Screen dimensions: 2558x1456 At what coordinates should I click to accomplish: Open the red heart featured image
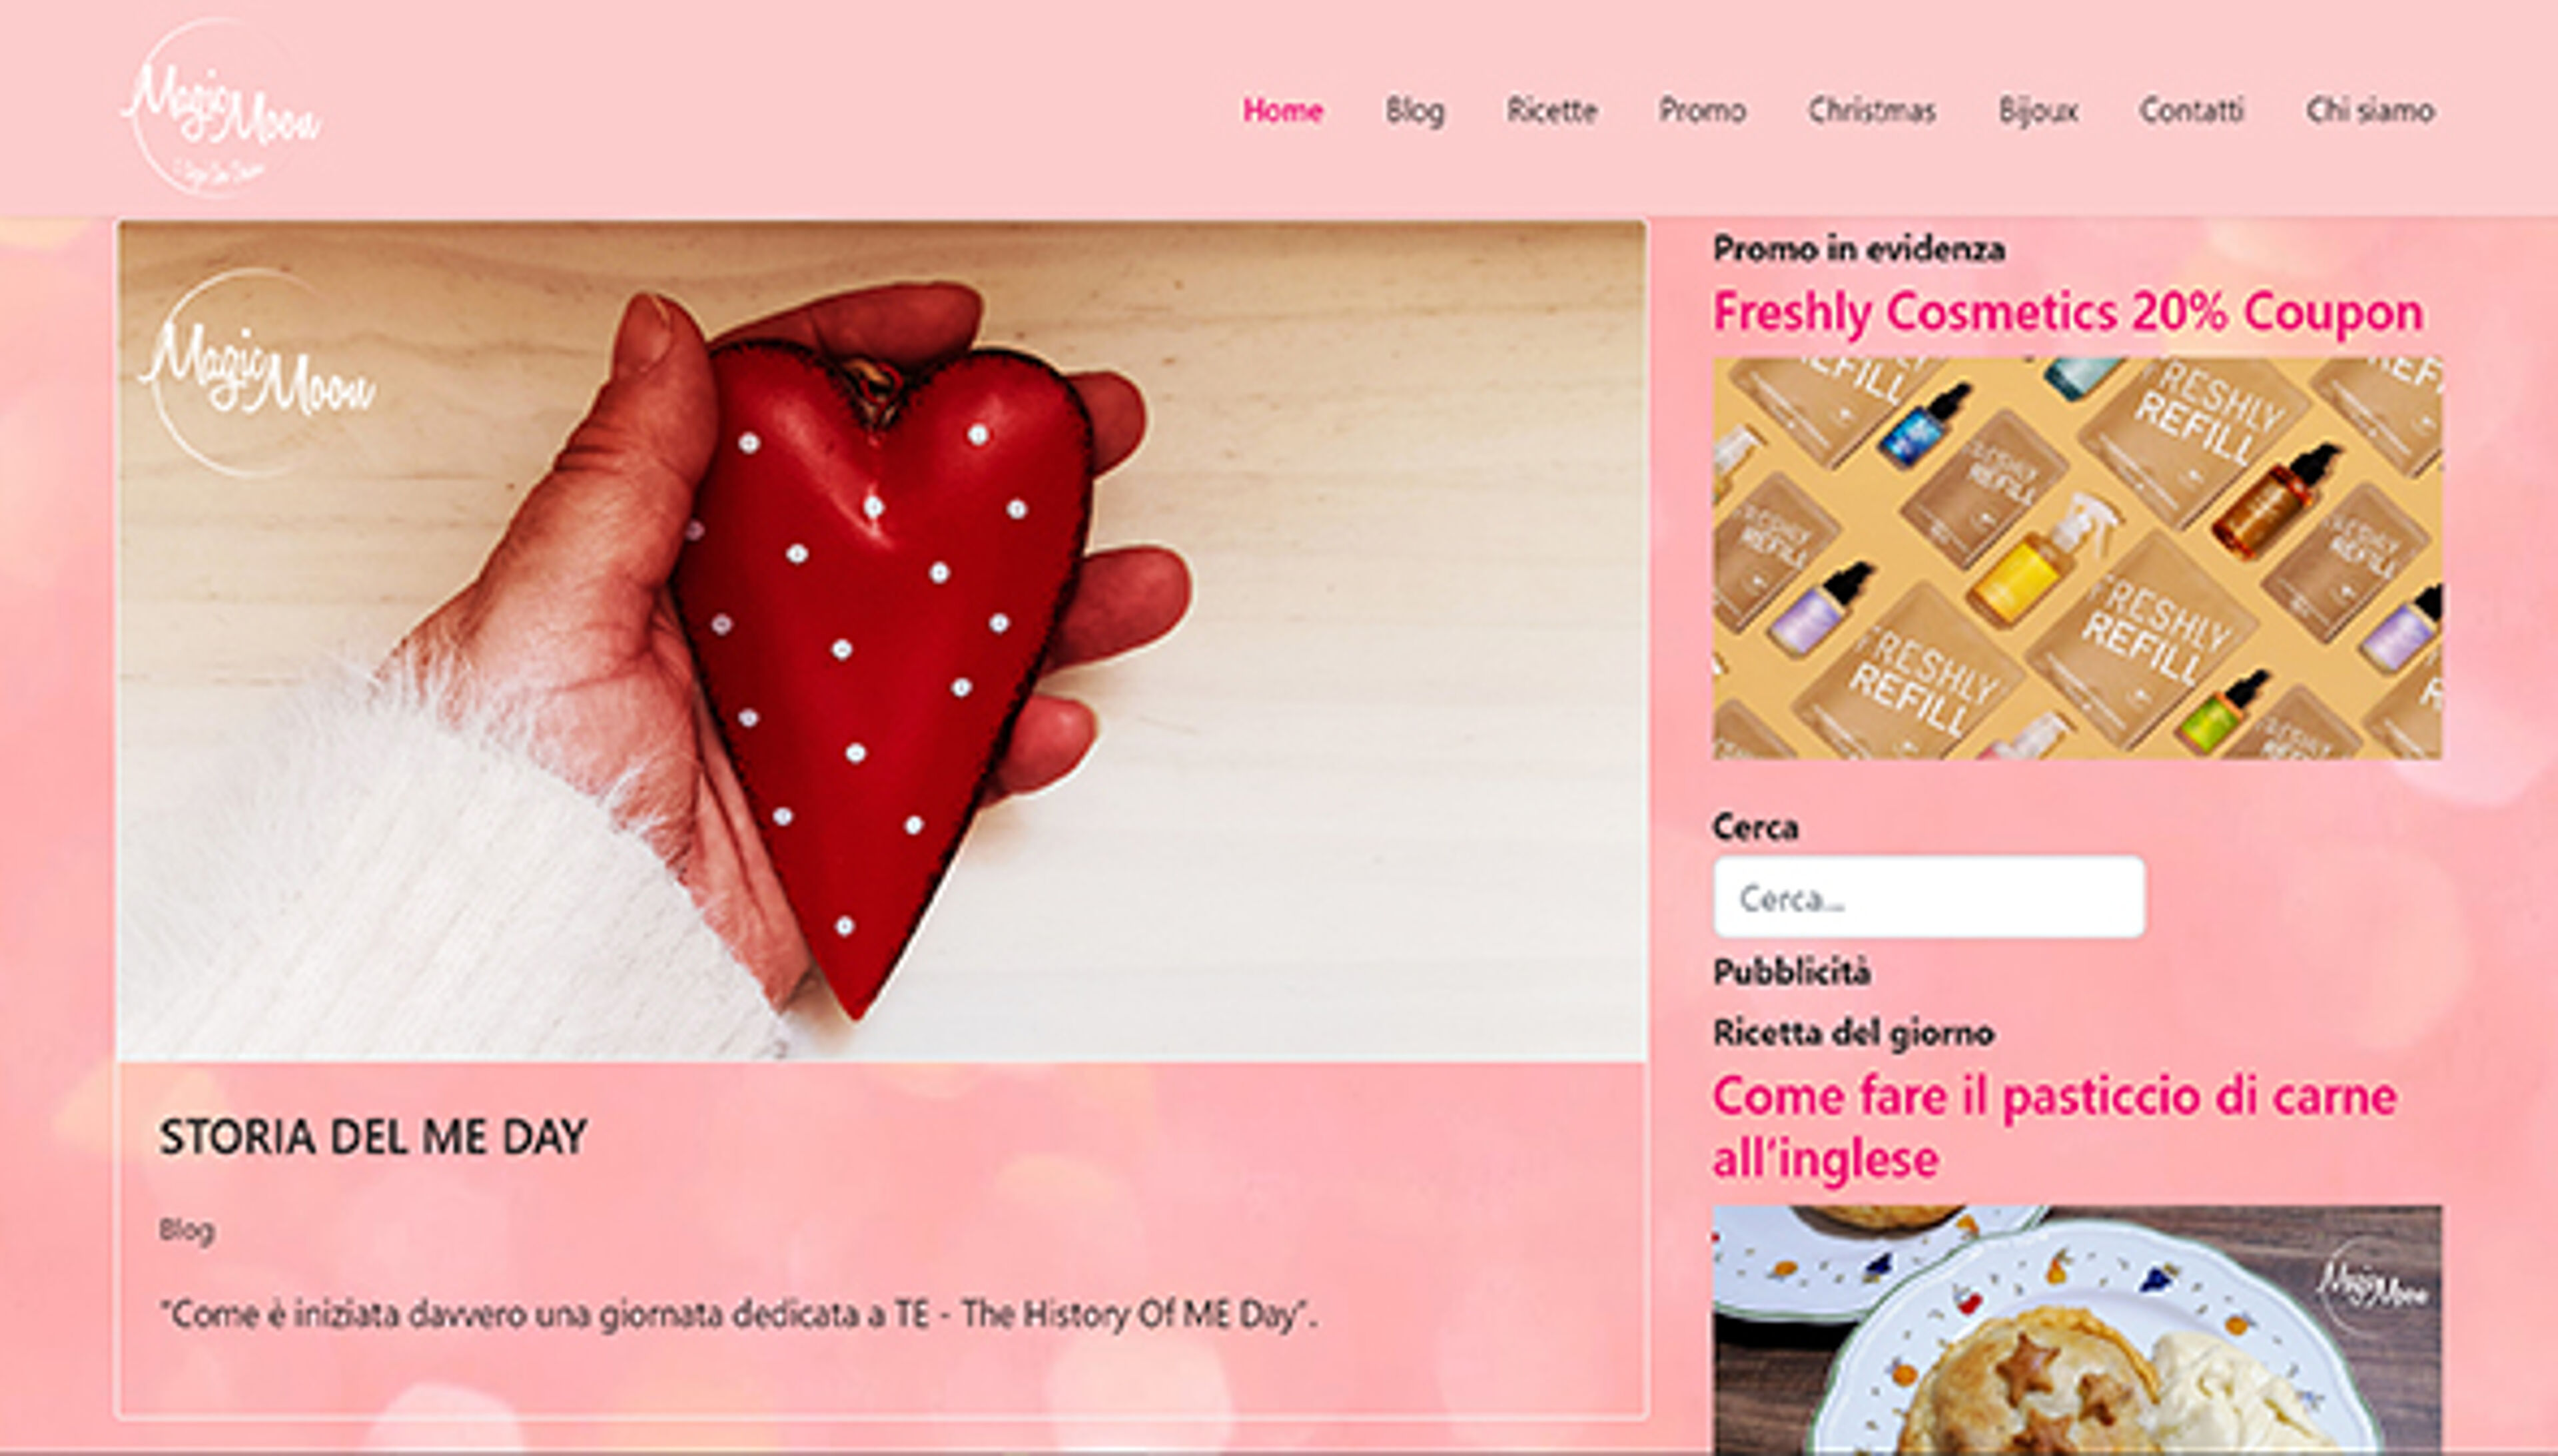[881, 640]
